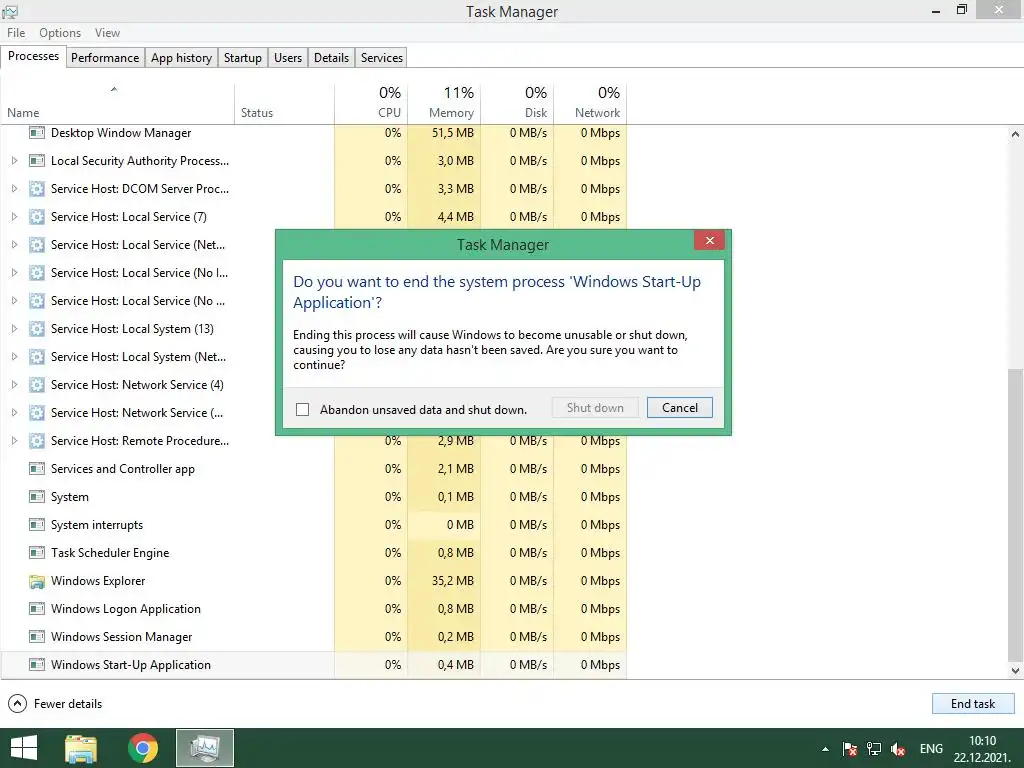Sort by the Name column header
The width and height of the screenshot is (1024, 768).
click(x=118, y=103)
